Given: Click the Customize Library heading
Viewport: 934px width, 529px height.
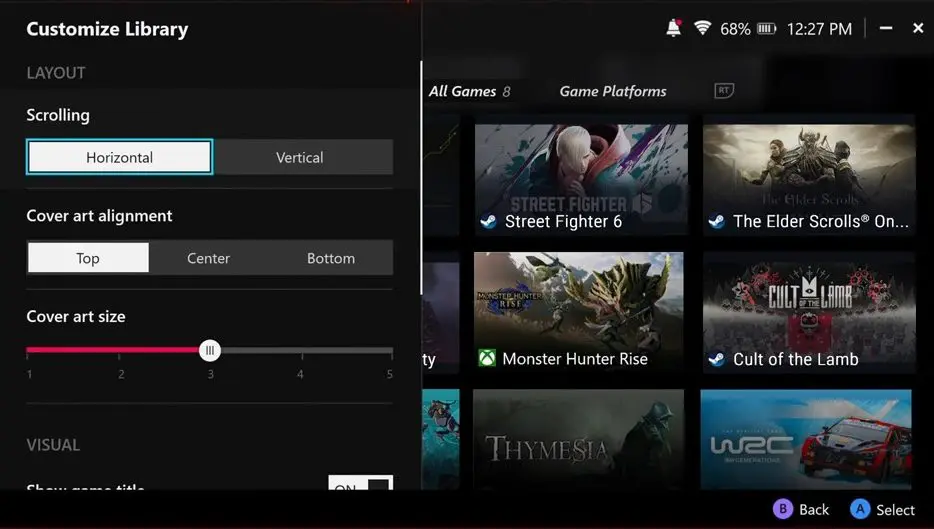Looking at the screenshot, I should coord(107,29).
